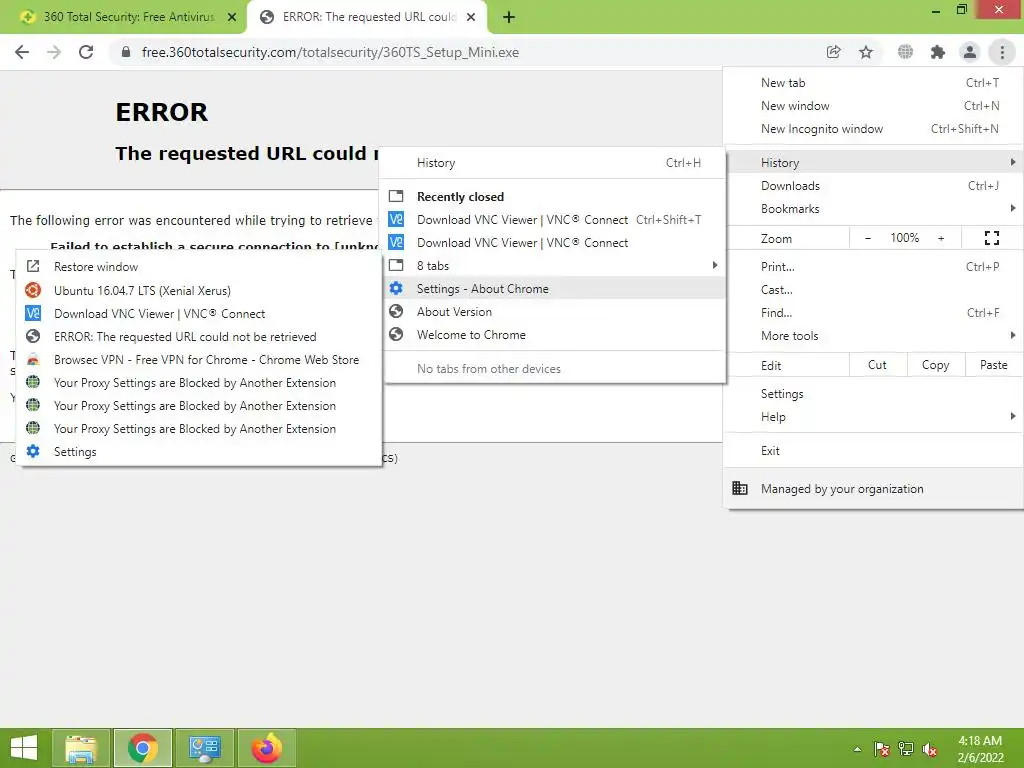
Task: Decrease zoom with the minus button
Action: point(868,238)
